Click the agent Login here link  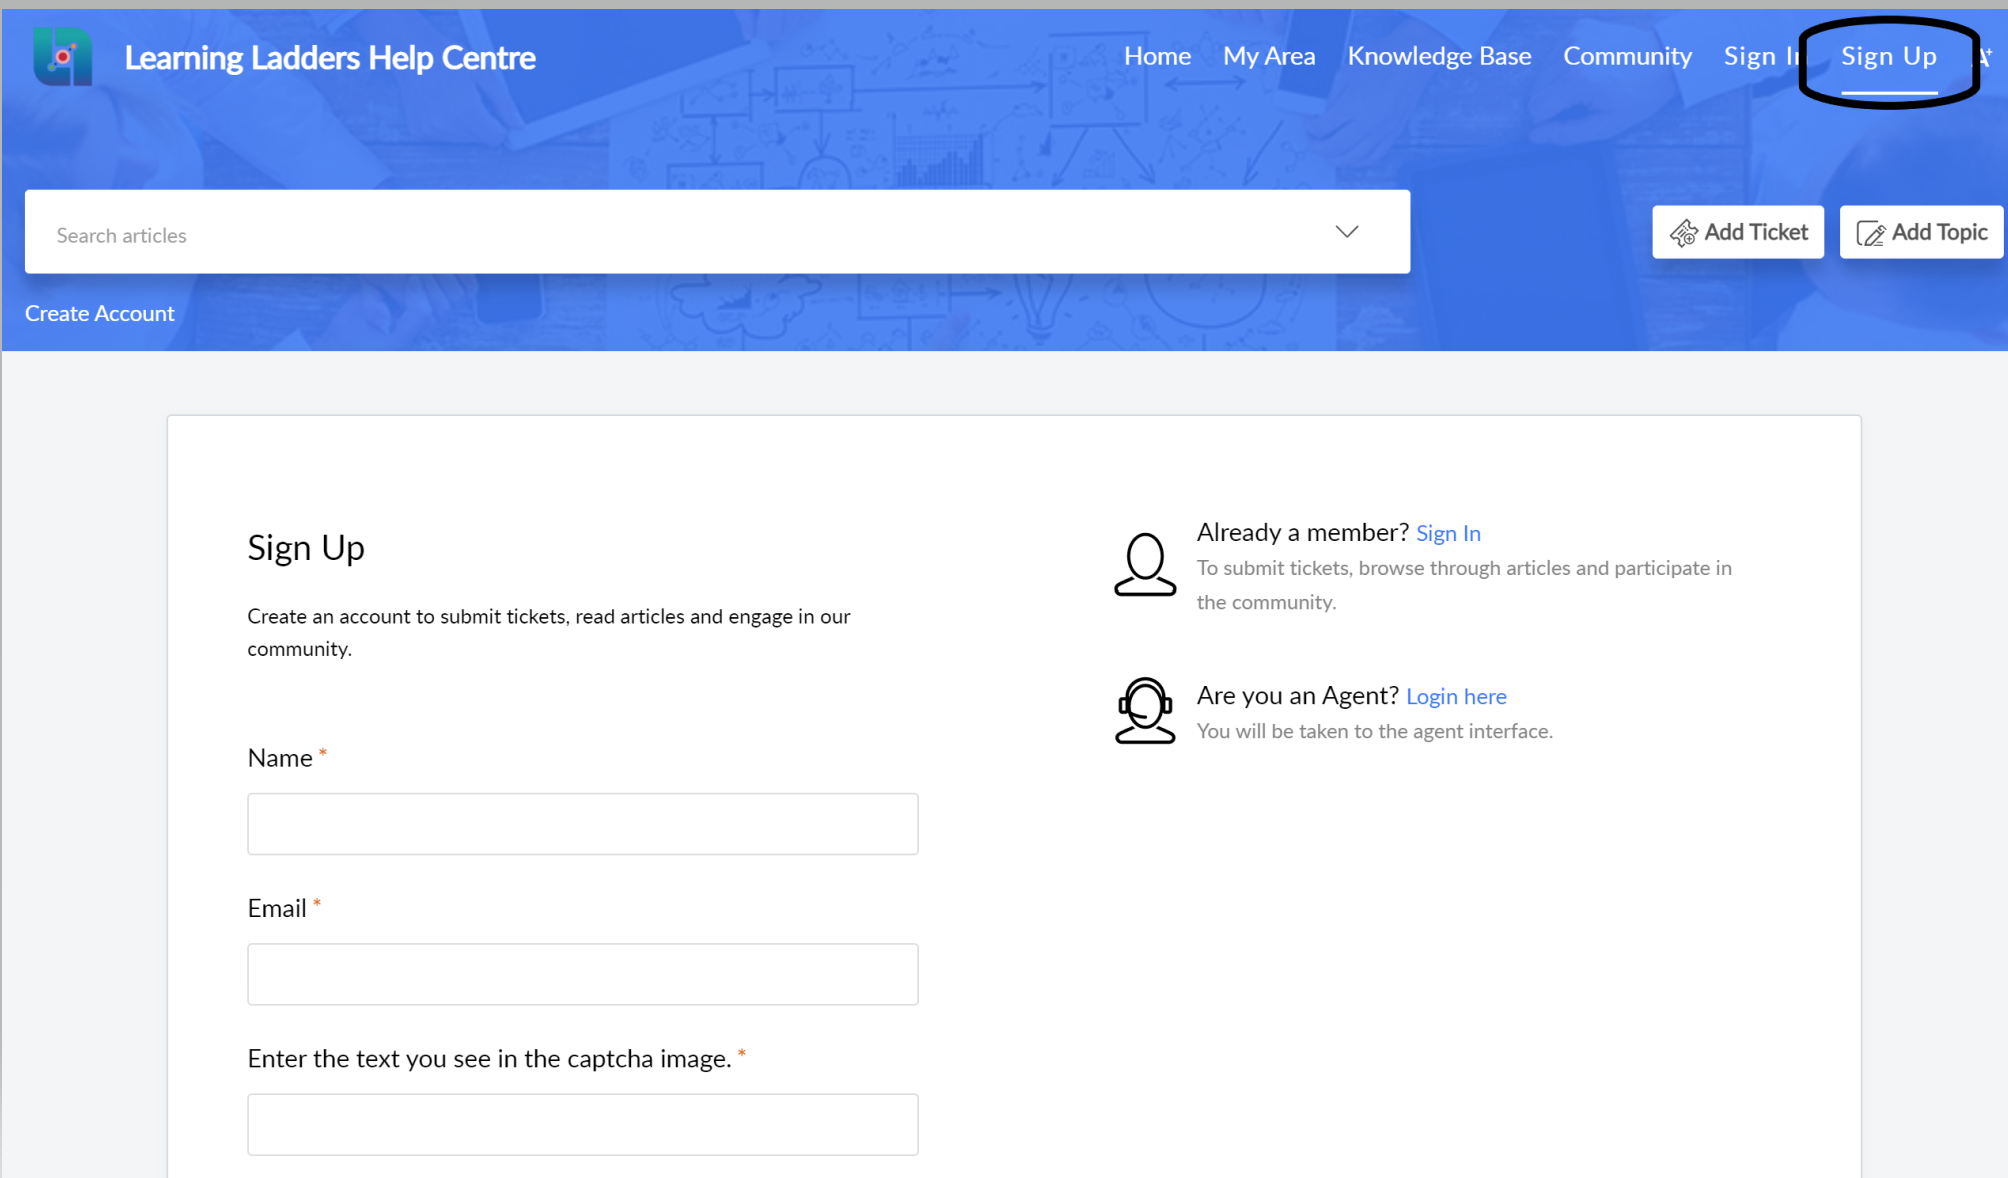[1457, 696]
